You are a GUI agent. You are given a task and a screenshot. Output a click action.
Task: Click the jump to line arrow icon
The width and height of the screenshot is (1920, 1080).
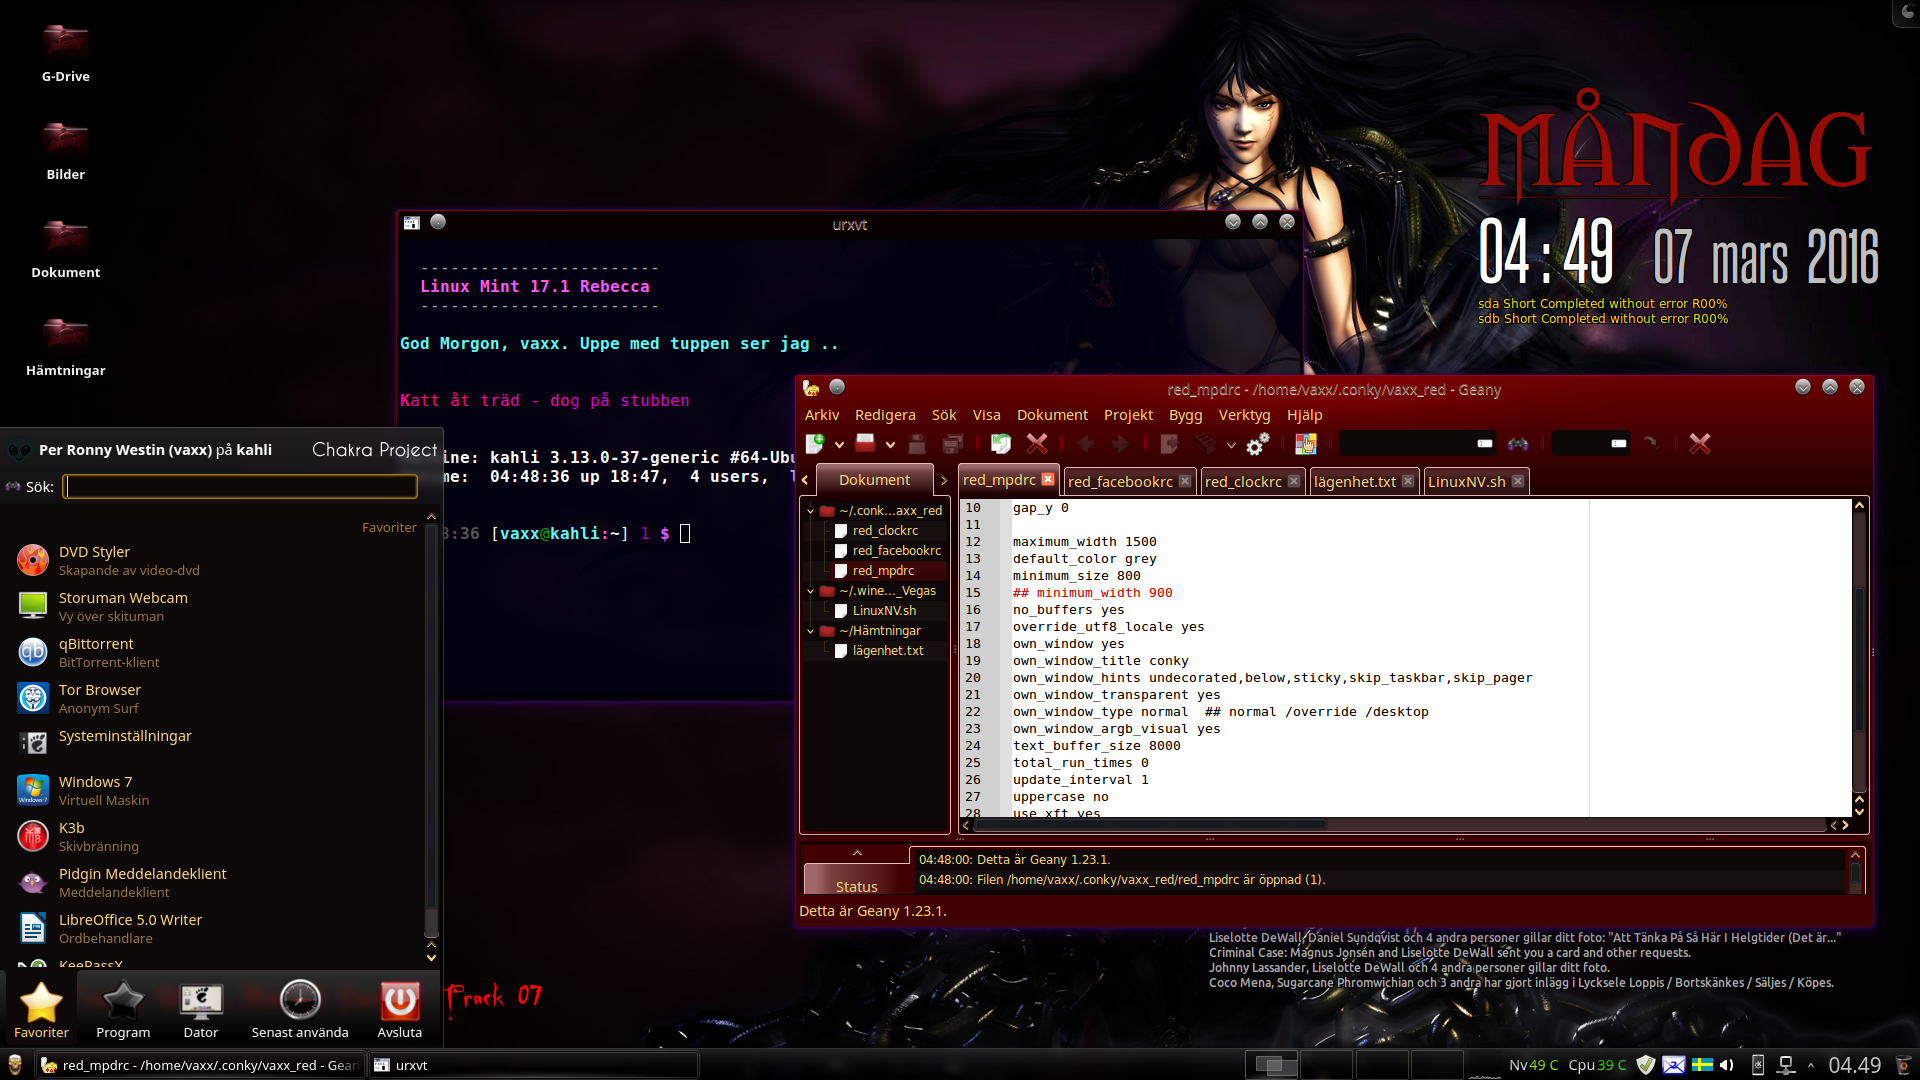1651,443
